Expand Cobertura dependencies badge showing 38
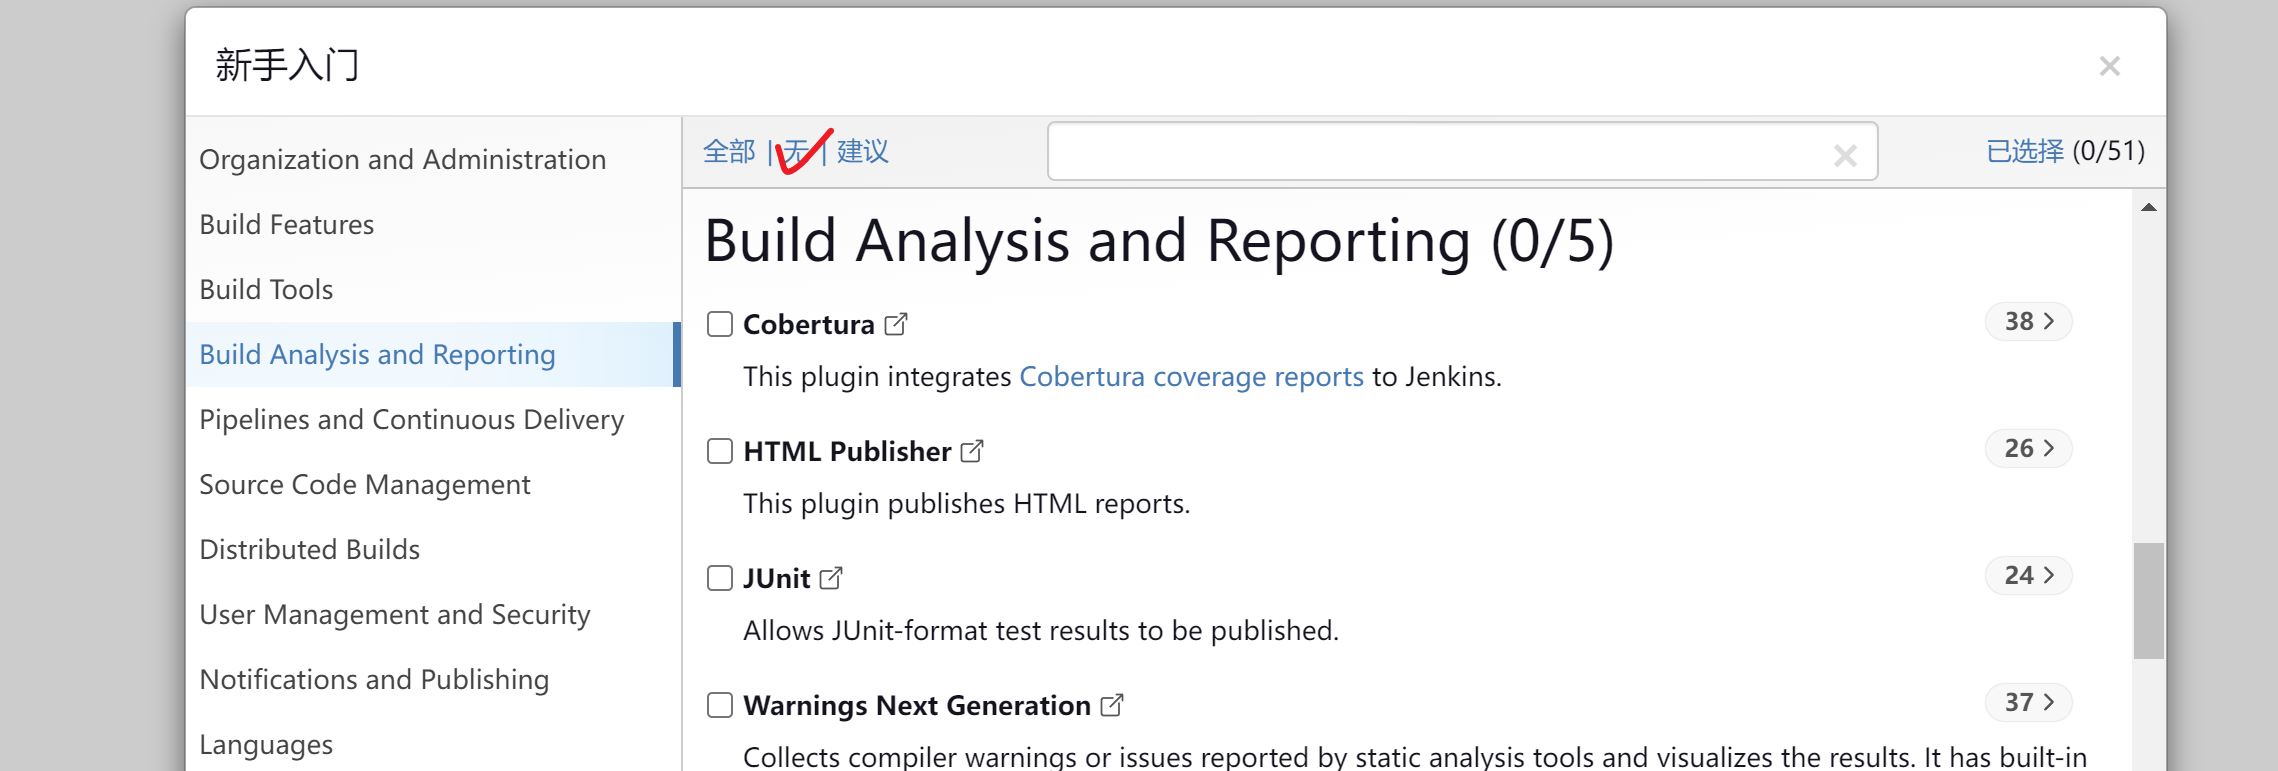This screenshot has height=771, width=2278. pyautogui.click(x=2028, y=321)
